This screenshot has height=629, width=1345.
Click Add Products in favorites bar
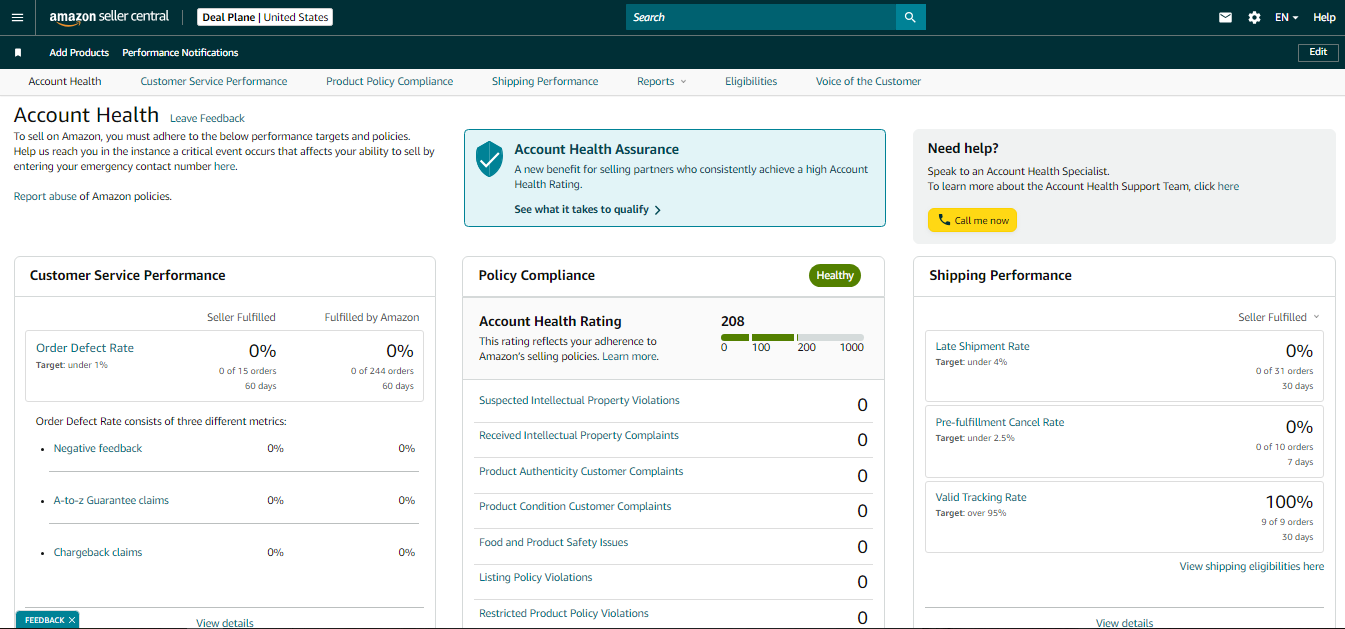[x=79, y=52]
